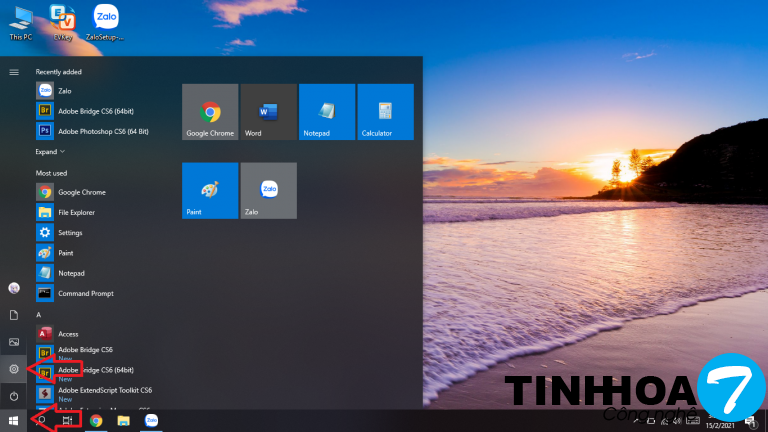Open This PC desktop shortcut
768x432 pixels.
[19, 22]
